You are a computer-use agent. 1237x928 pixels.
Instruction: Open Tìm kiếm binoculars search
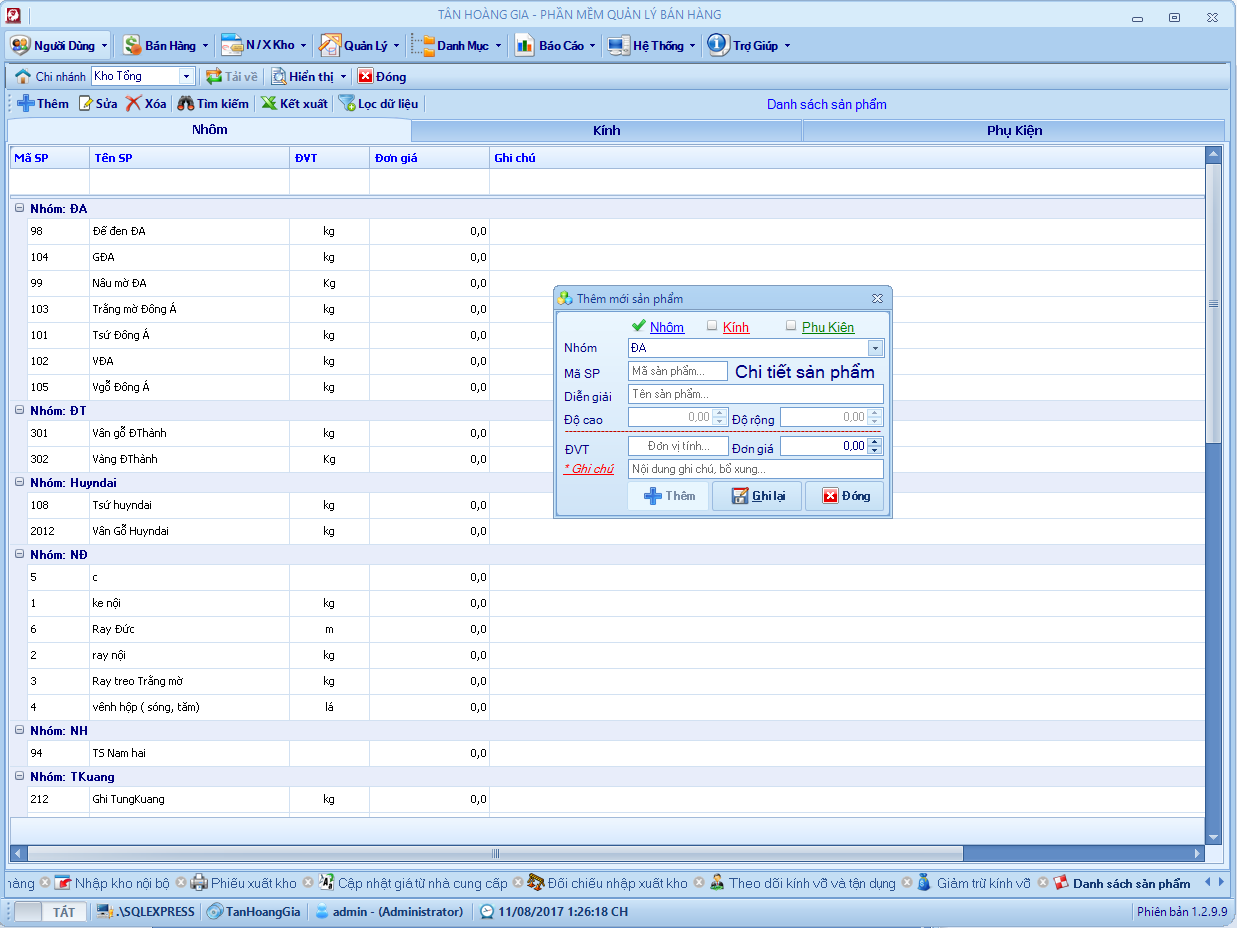(185, 104)
